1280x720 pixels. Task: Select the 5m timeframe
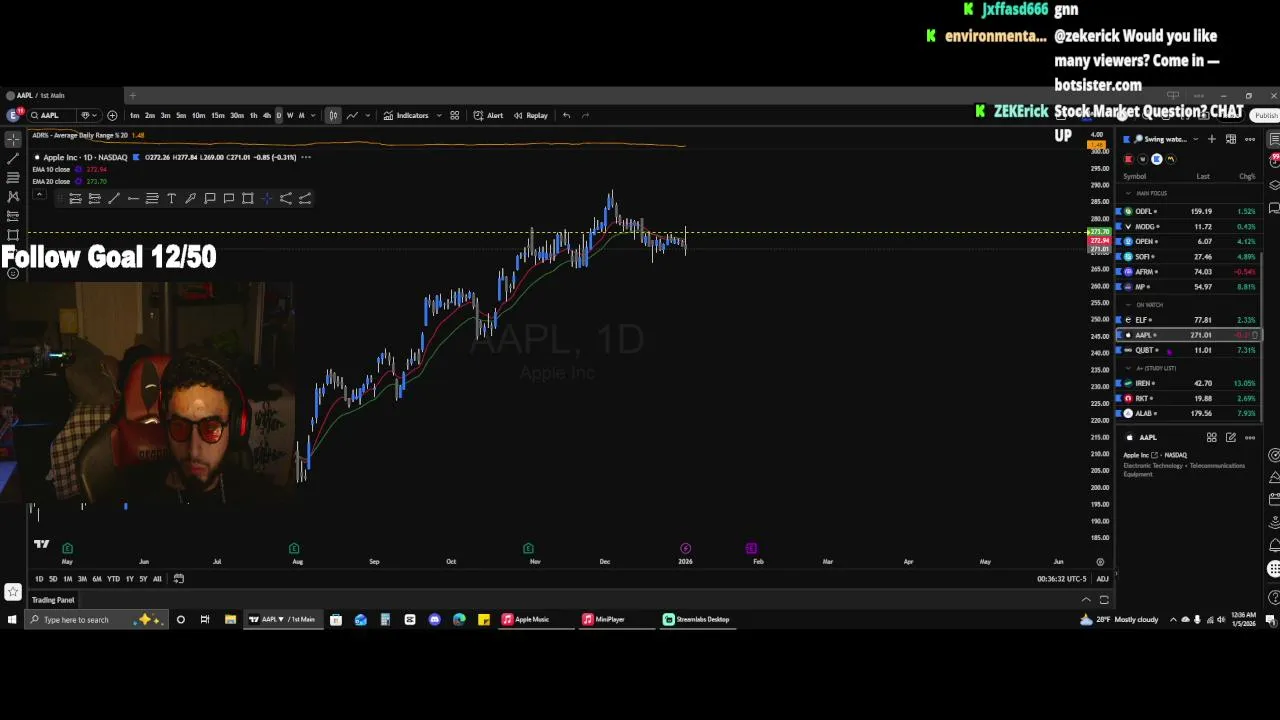[181, 115]
